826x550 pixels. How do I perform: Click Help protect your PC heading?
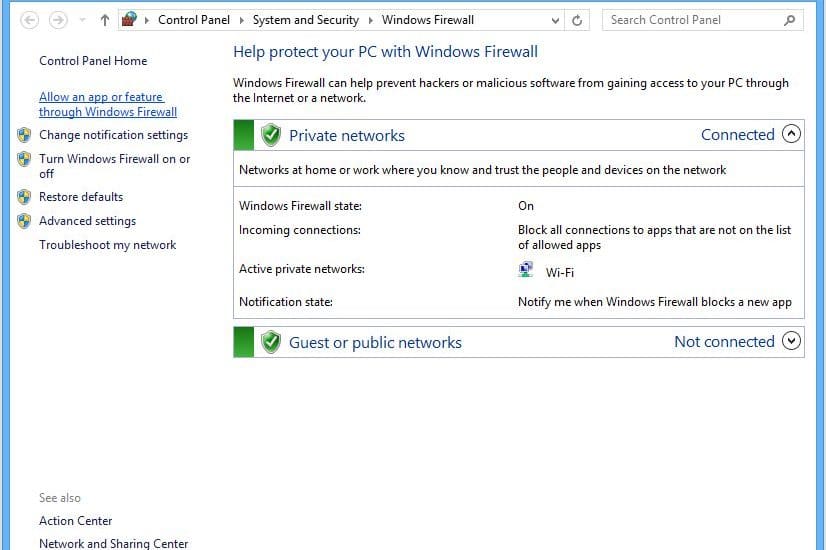click(385, 52)
